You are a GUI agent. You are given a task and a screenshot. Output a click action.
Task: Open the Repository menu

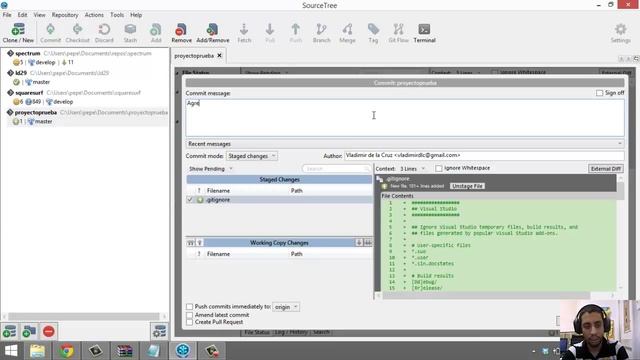[x=65, y=15]
